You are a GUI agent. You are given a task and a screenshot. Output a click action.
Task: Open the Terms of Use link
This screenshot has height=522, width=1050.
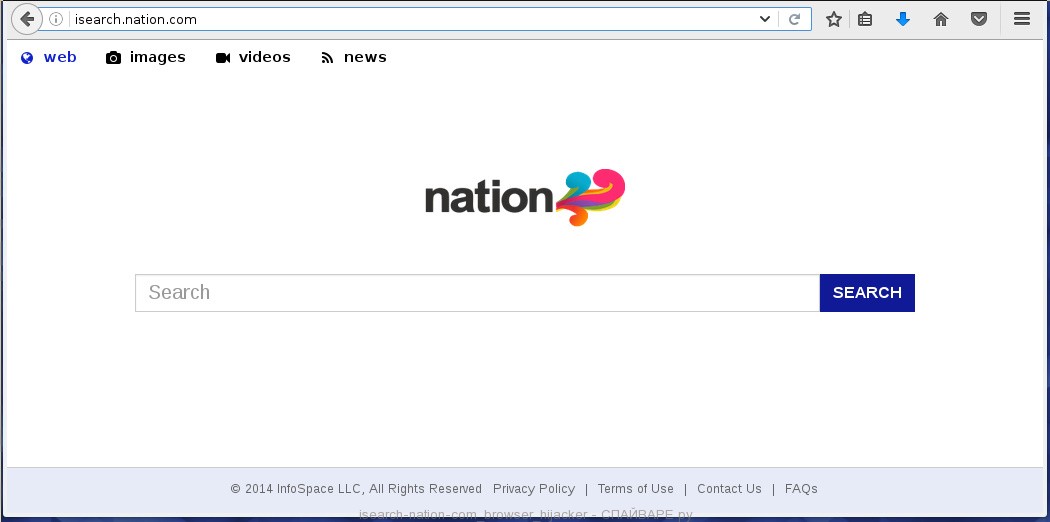click(x=636, y=489)
